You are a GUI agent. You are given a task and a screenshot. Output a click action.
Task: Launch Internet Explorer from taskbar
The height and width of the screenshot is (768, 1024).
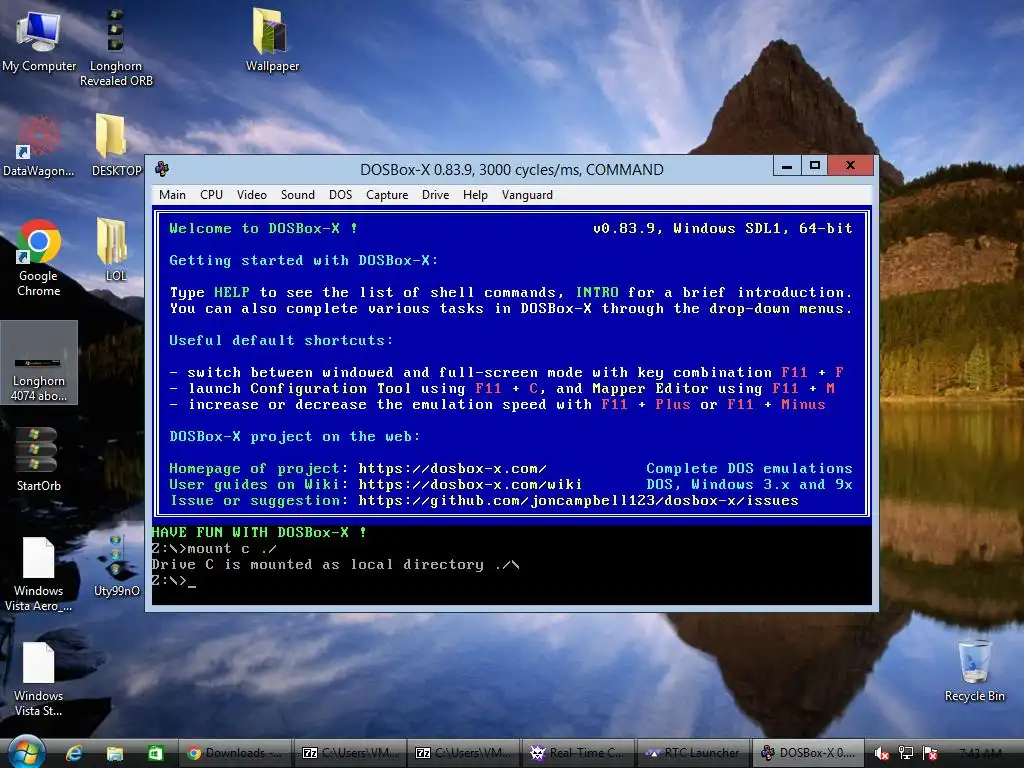click(74, 753)
